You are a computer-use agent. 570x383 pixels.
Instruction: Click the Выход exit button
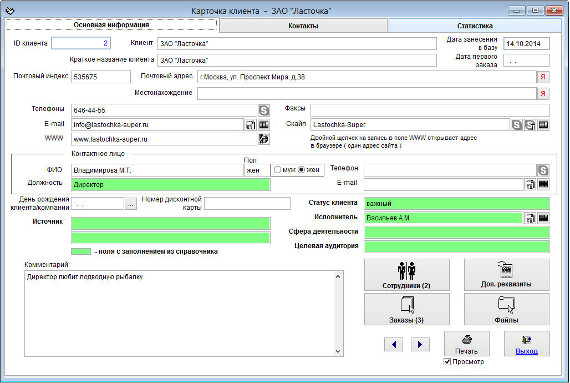526,344
